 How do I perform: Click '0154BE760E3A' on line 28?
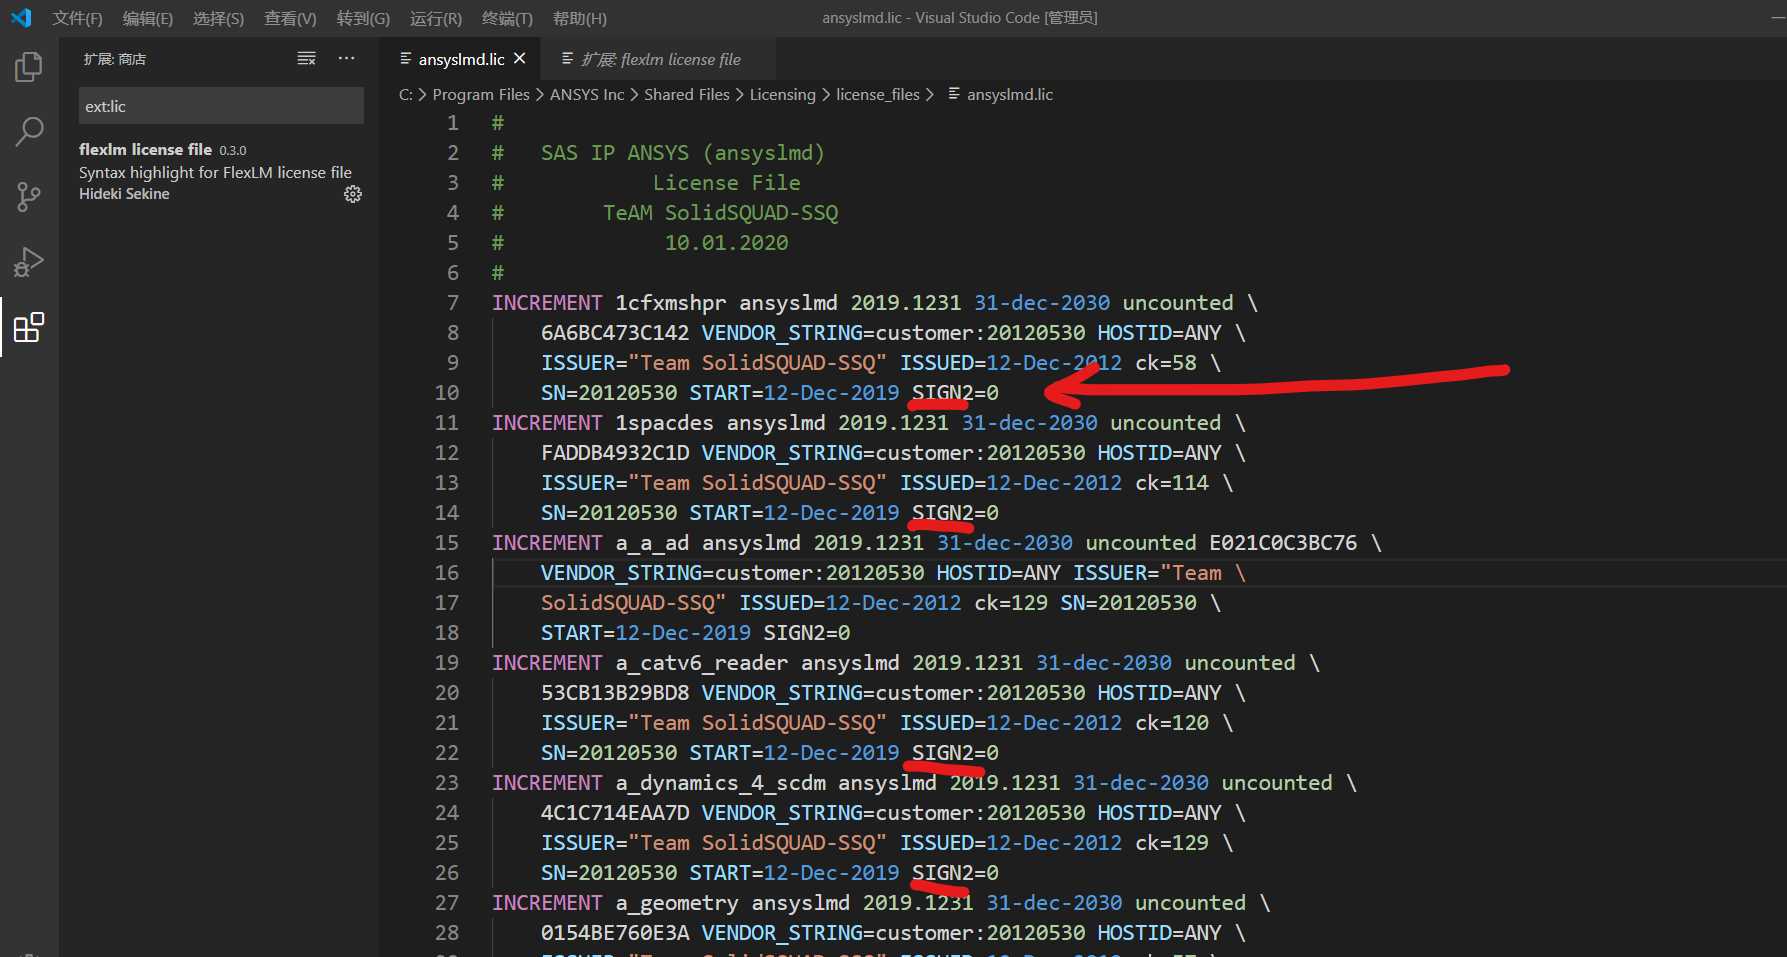(615, 933)
